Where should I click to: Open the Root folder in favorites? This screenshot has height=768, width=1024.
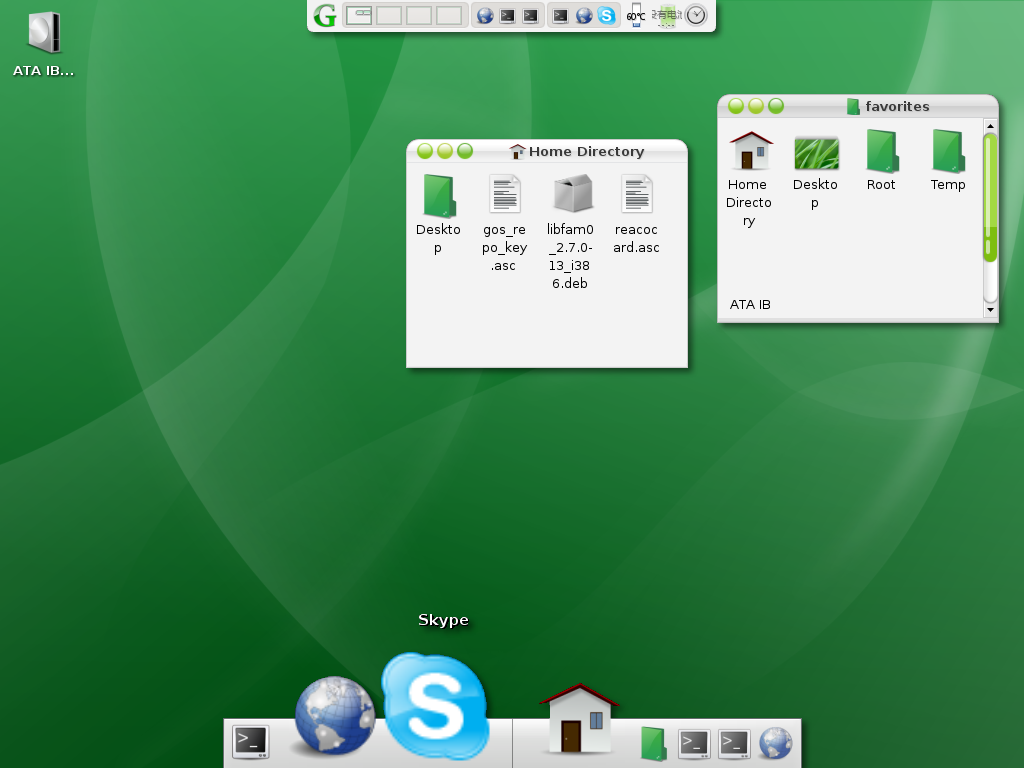click(x=881, y=160)
